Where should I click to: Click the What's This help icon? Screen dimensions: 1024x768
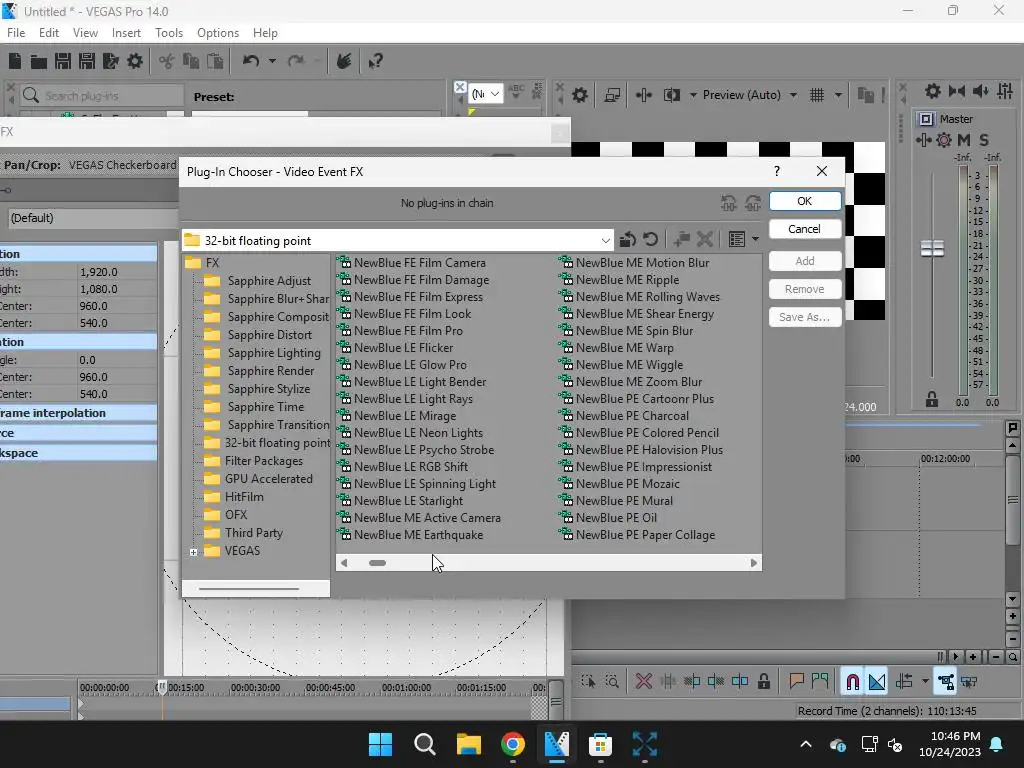point(375,61)
